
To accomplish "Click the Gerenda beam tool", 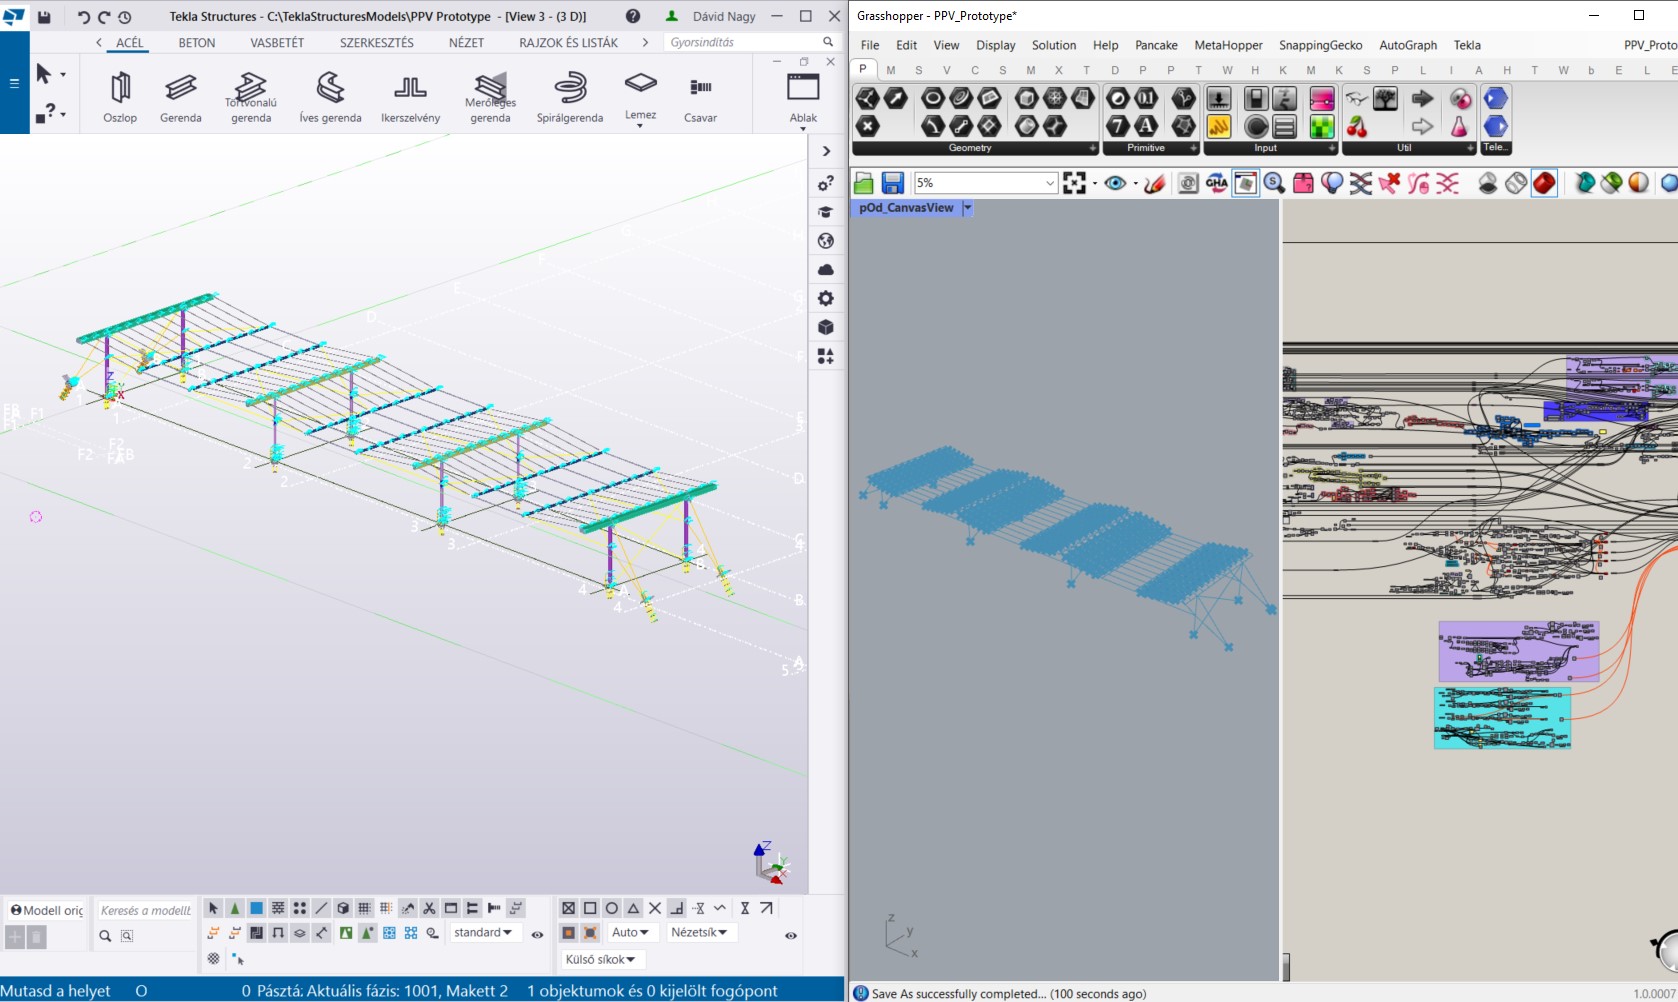I will point(180,97).
